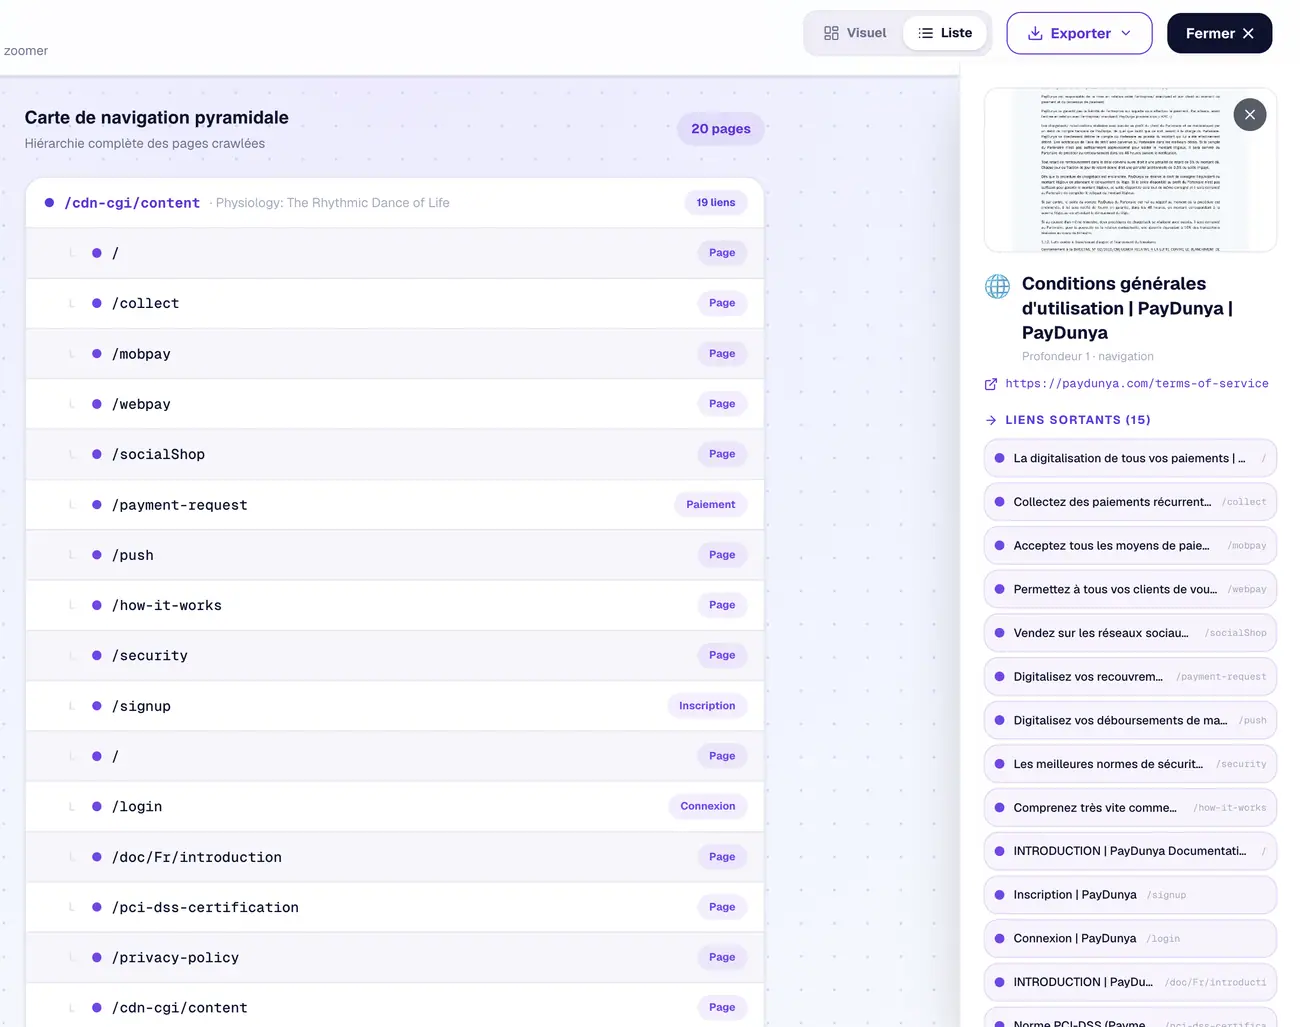Viewport: 1300px width, 1027px height.
Task: Open the Inscription | PayDunya outgoing link
Action: (x=1130, y=895)
